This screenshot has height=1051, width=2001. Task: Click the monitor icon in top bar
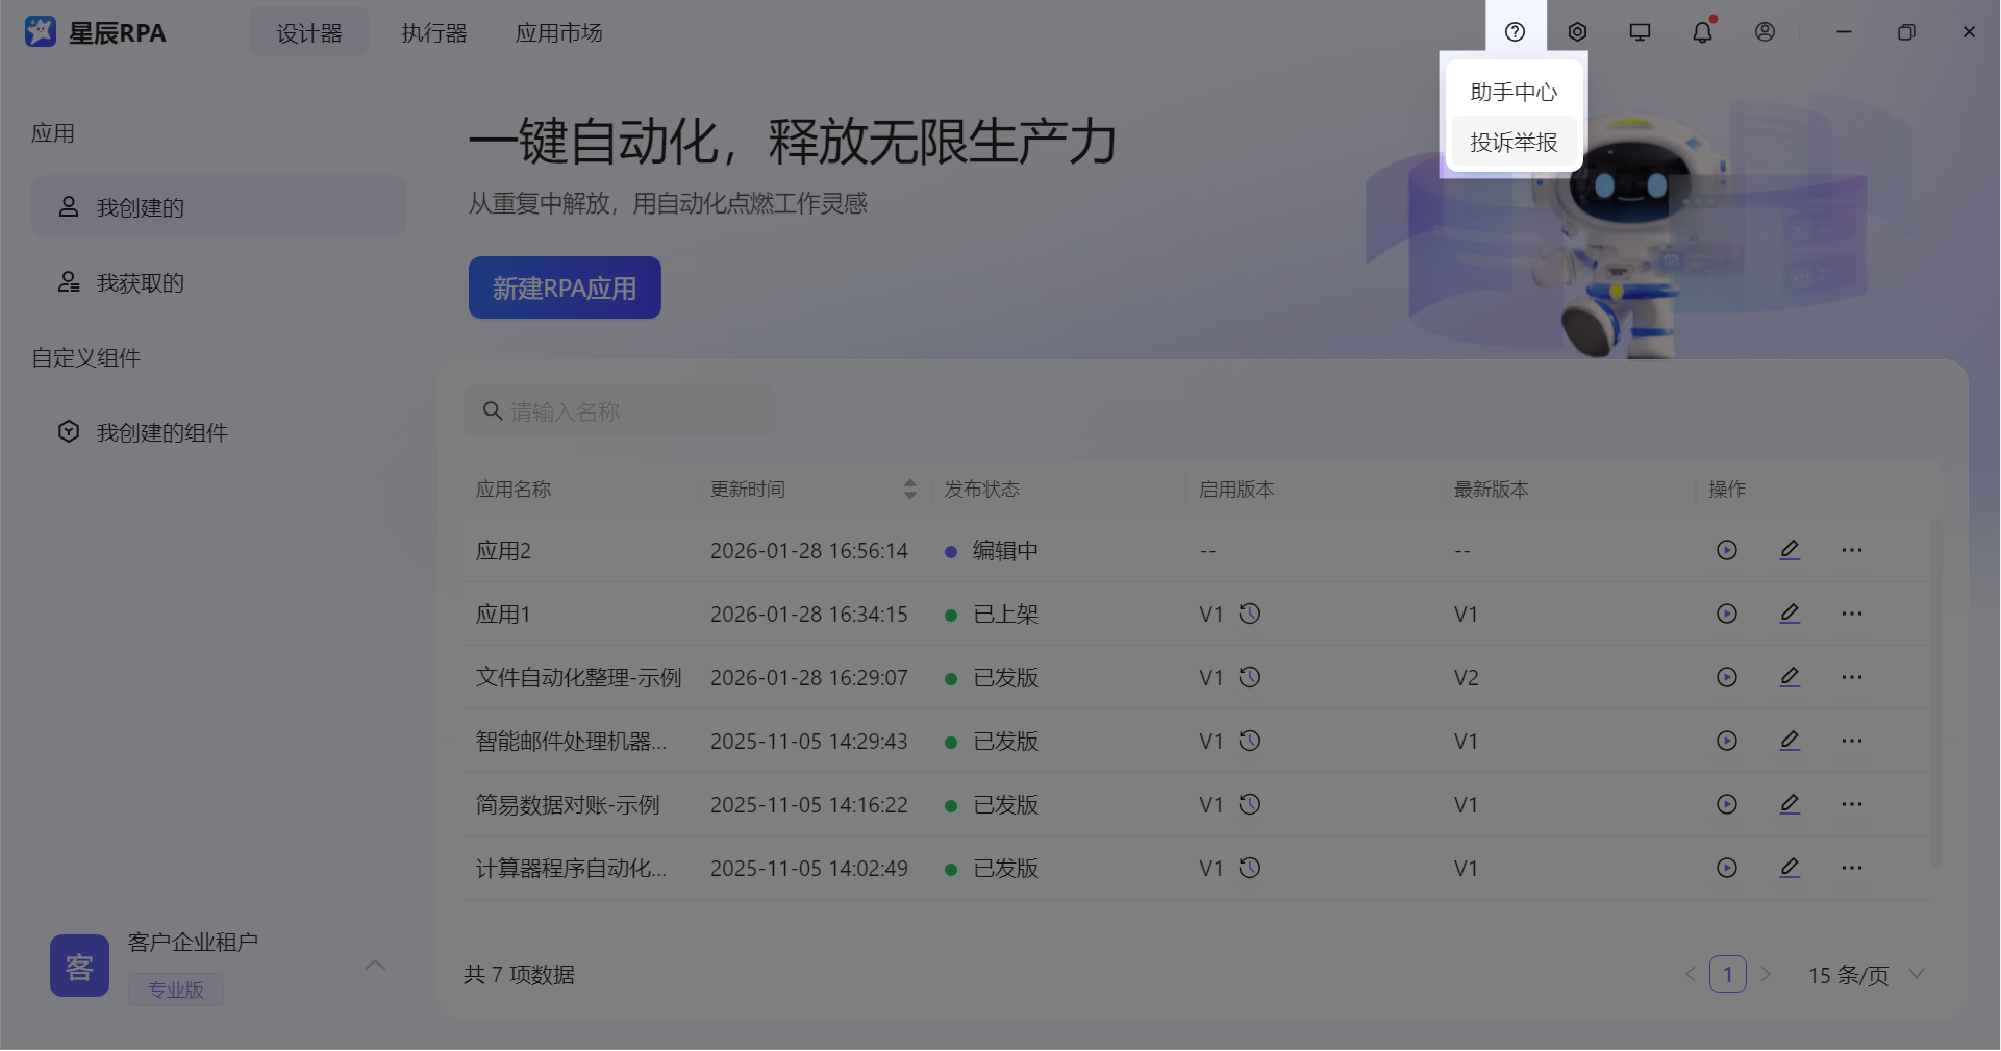(1640, 32)
